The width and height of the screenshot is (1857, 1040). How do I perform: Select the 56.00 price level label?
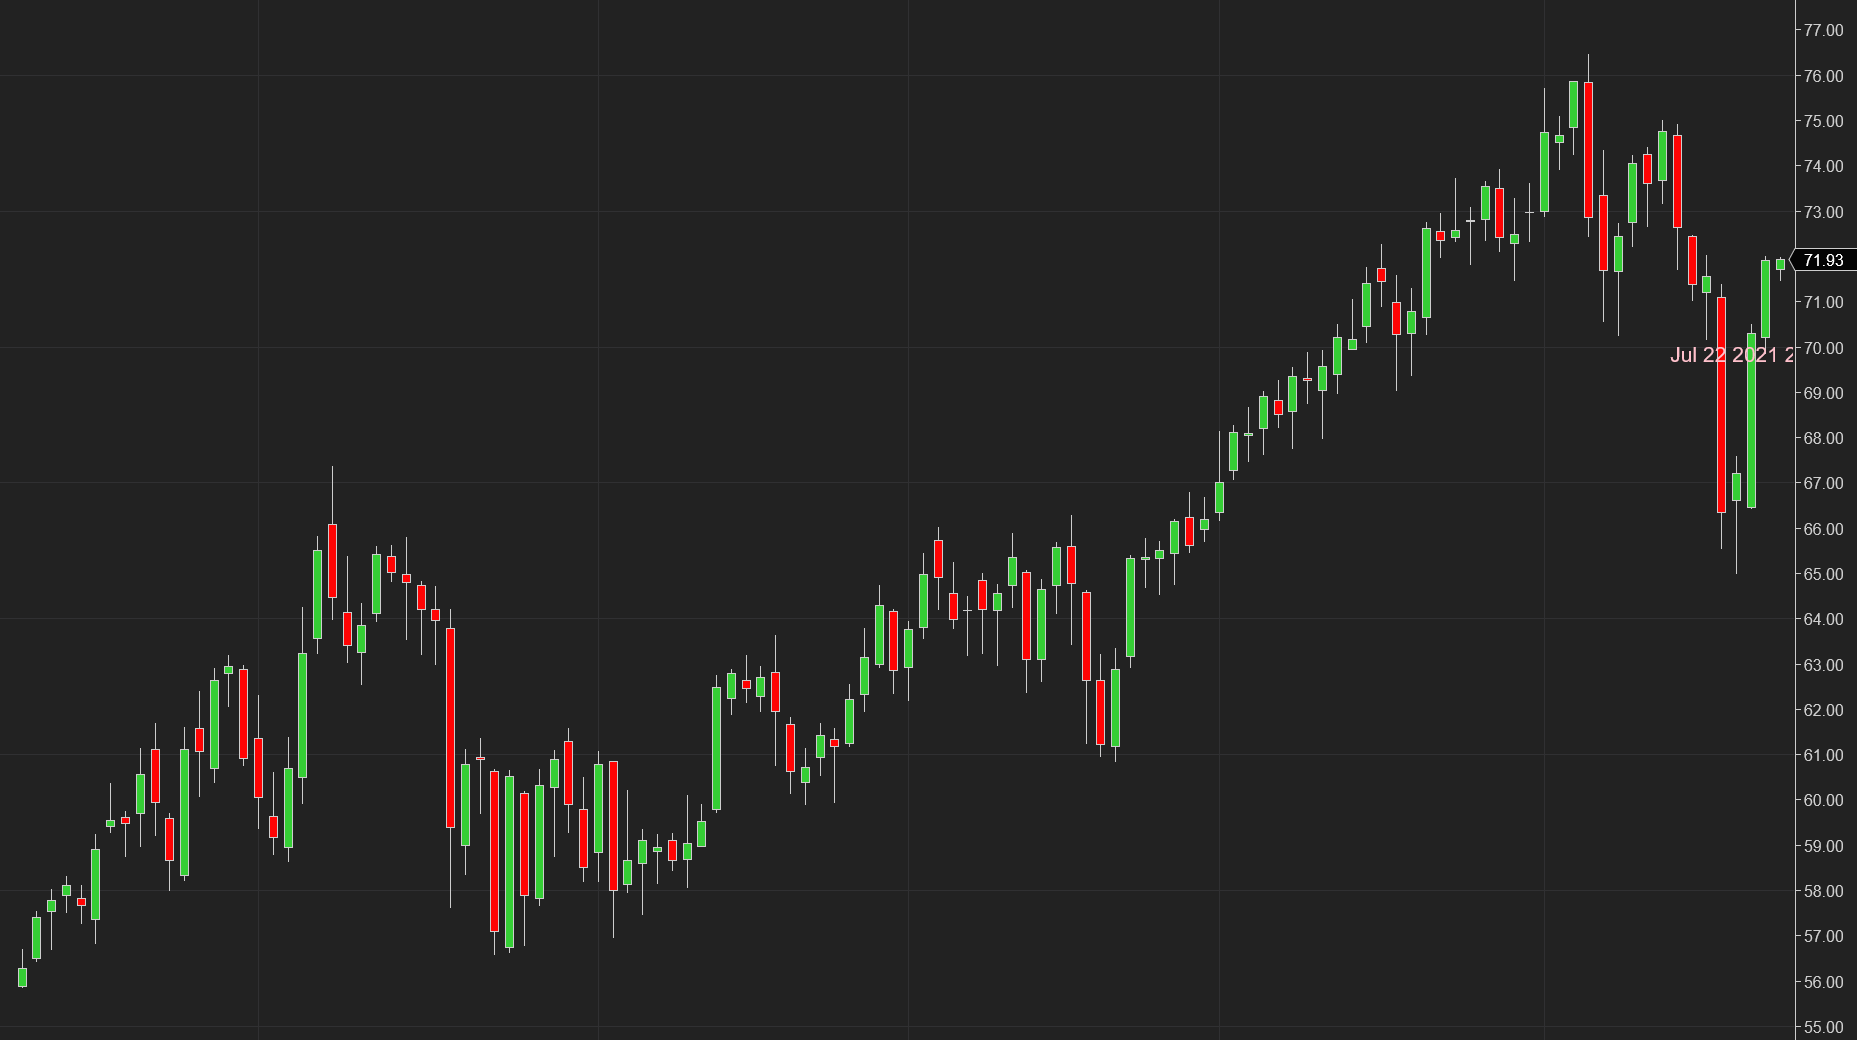[x=1823, y=982]
